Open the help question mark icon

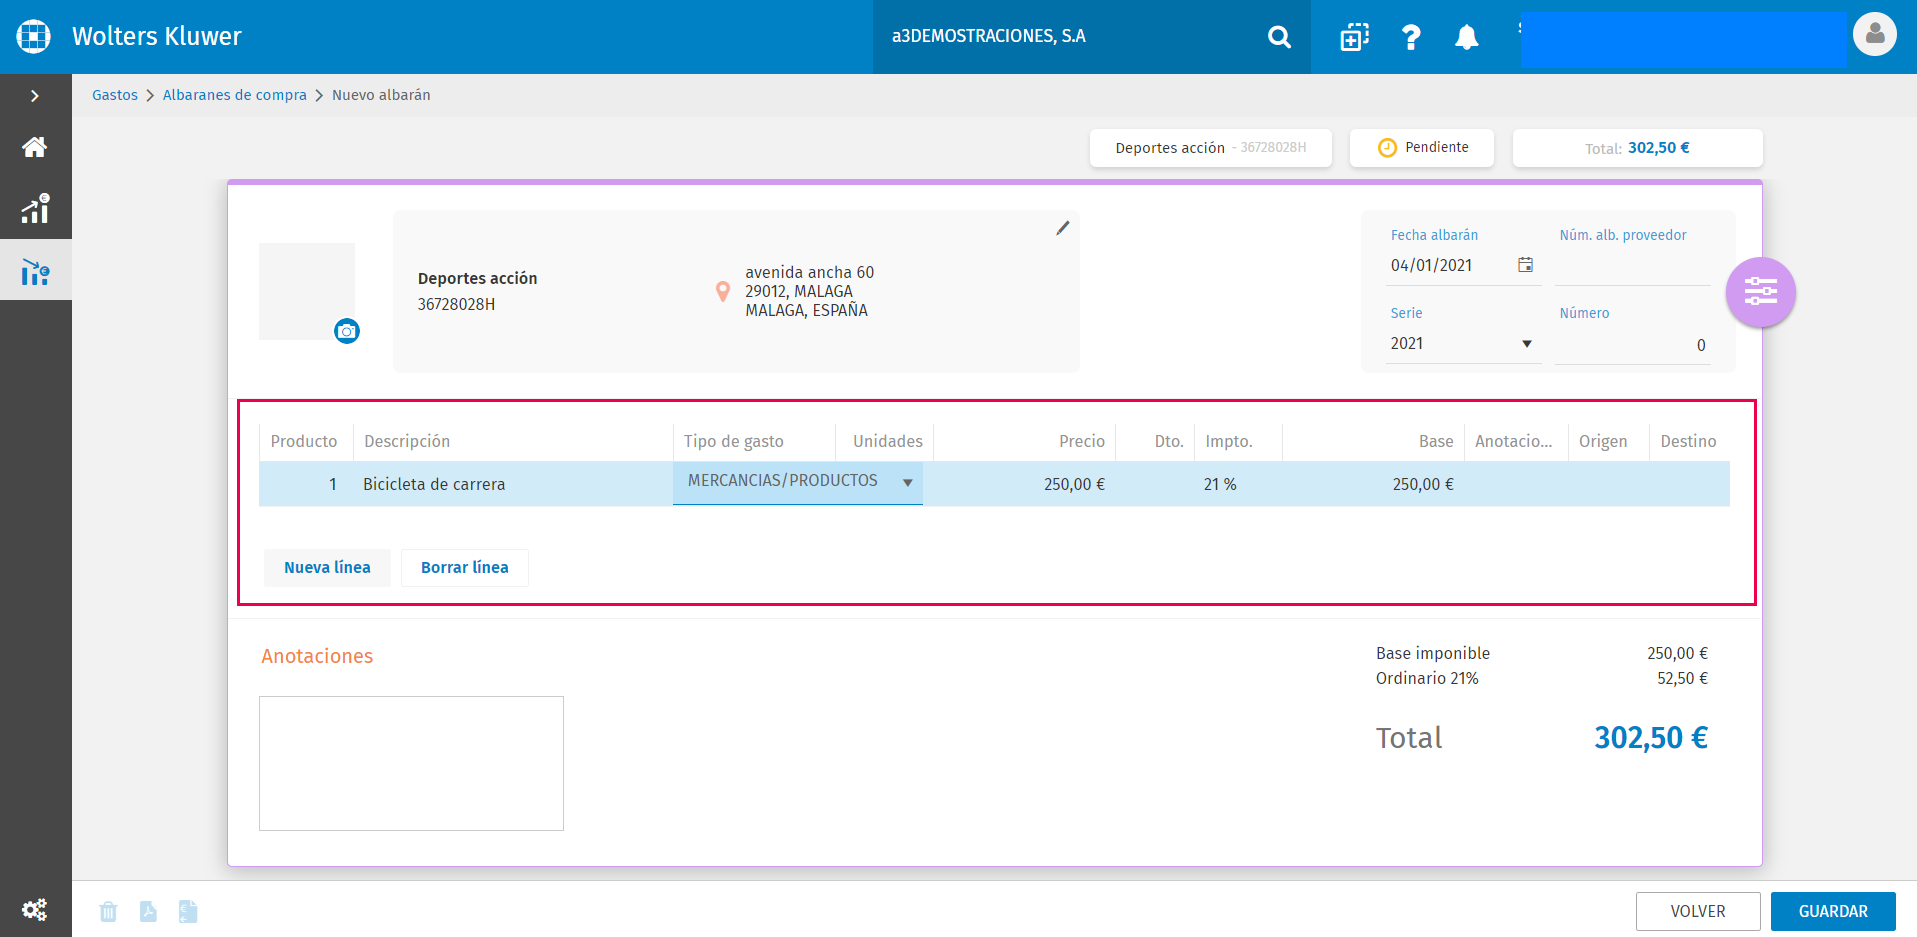pos(1411,37)
